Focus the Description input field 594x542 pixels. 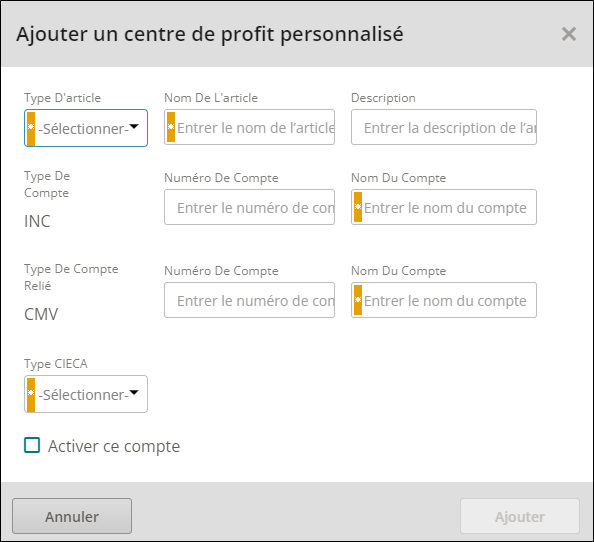[444, 127]
